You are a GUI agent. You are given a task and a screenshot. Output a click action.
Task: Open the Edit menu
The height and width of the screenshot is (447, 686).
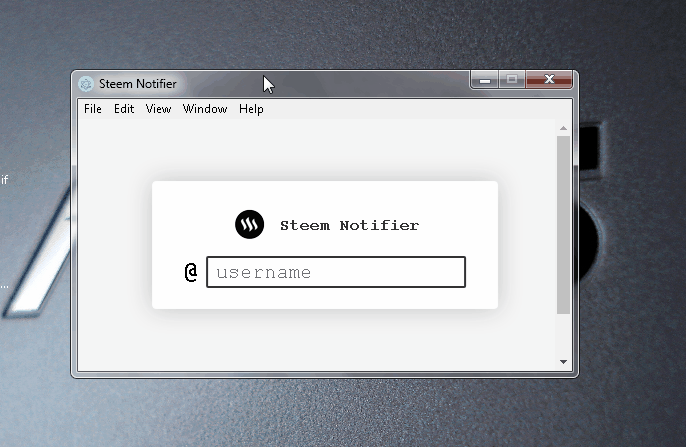[124, 109]
